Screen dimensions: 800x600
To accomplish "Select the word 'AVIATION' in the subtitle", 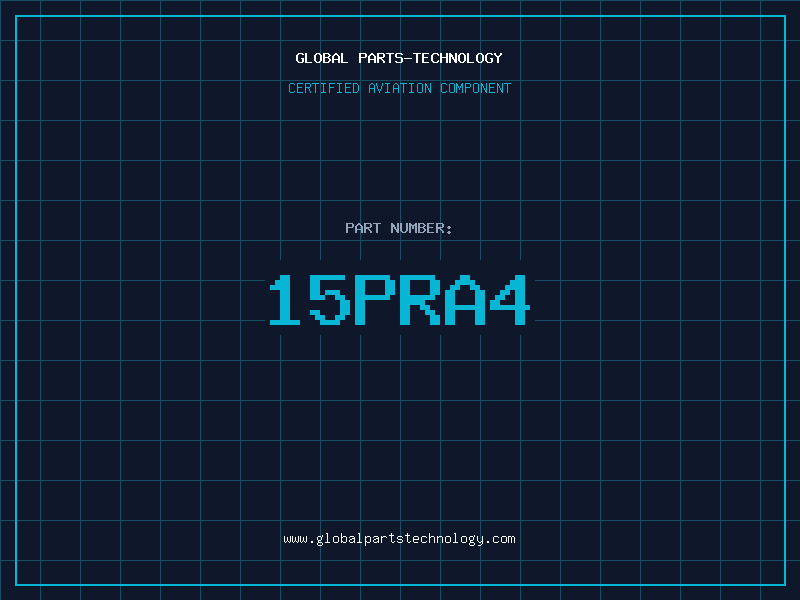I will click(400, 88).
